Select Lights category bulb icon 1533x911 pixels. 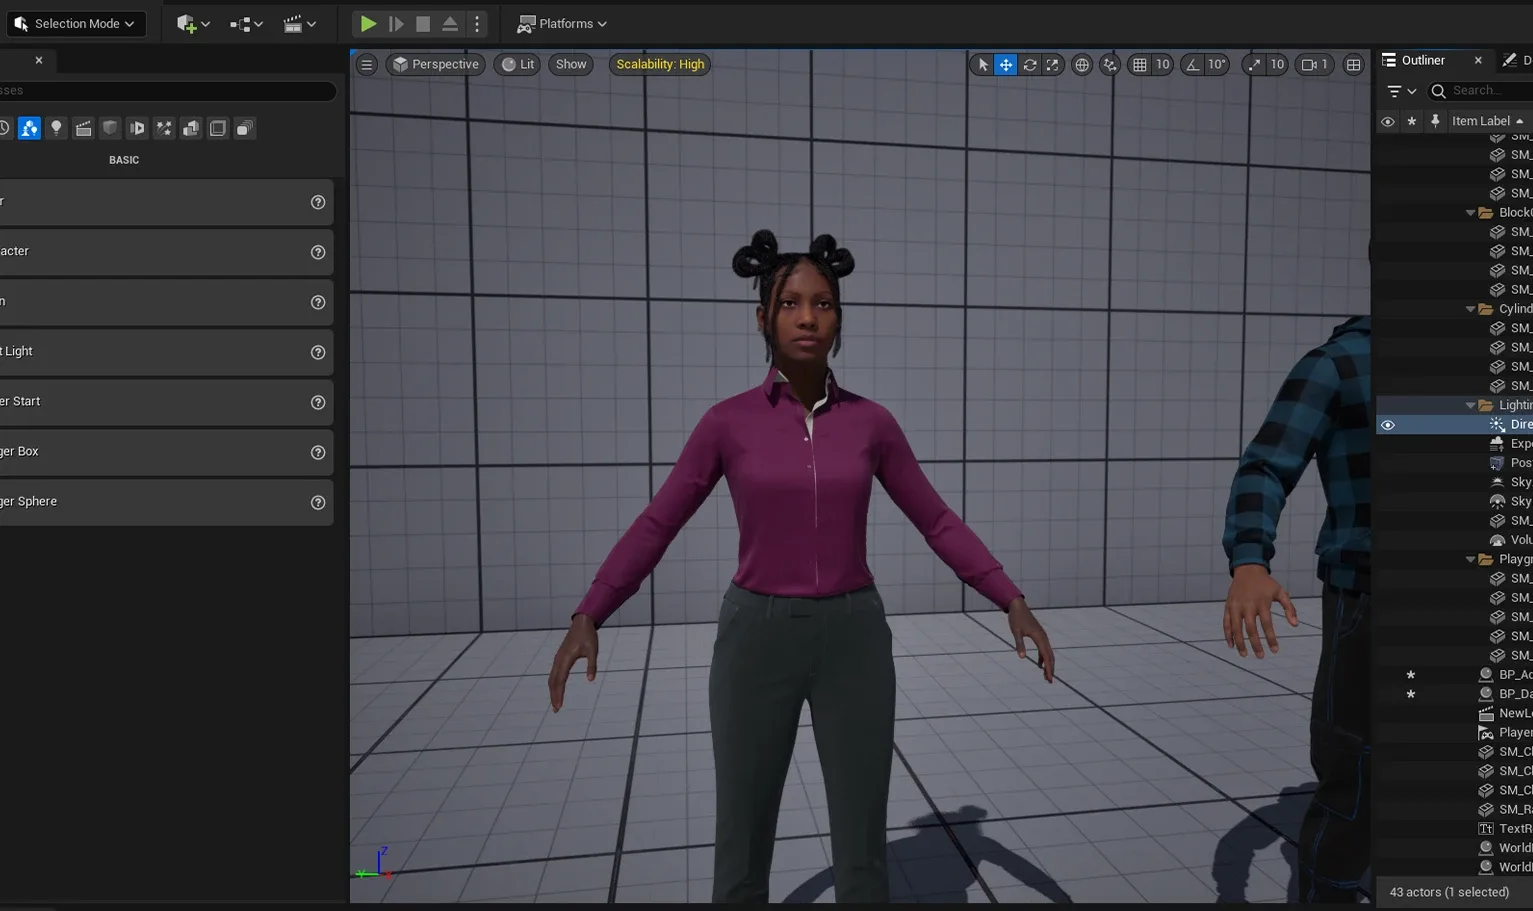coord(56,128)
